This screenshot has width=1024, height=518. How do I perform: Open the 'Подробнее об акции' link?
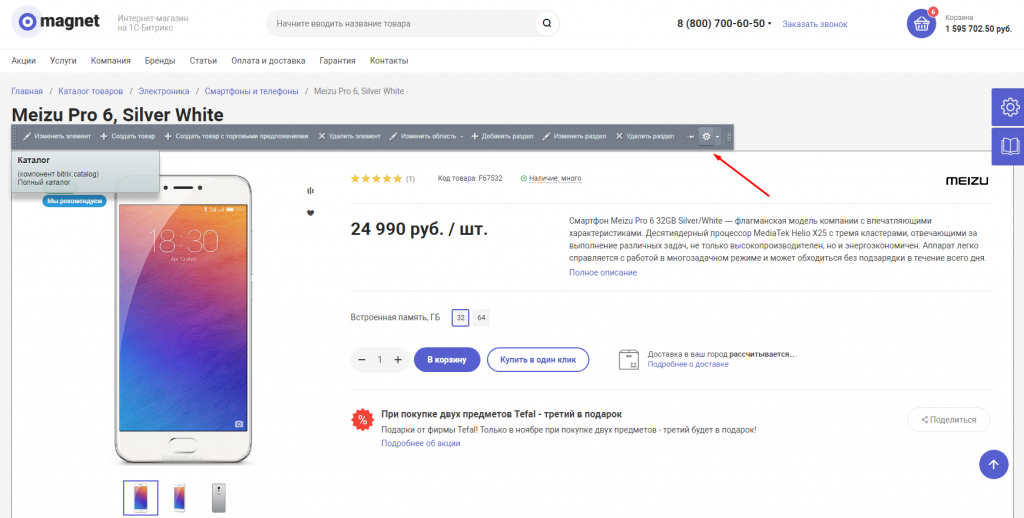pyautogui.click(x=421, y=443)
